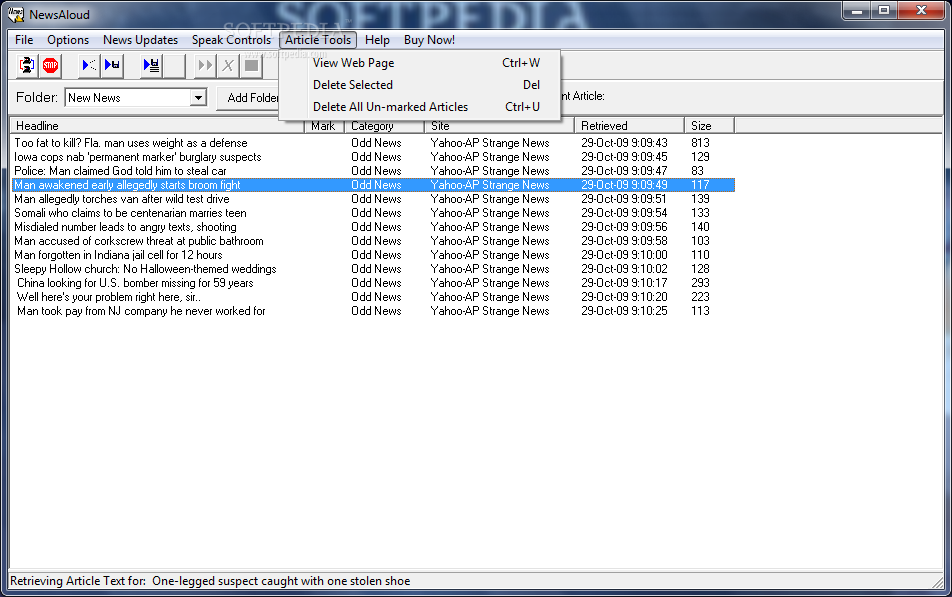Select 'Man took pay from NJ company' article
Viewport: 952px width, 597px height.
373,310
